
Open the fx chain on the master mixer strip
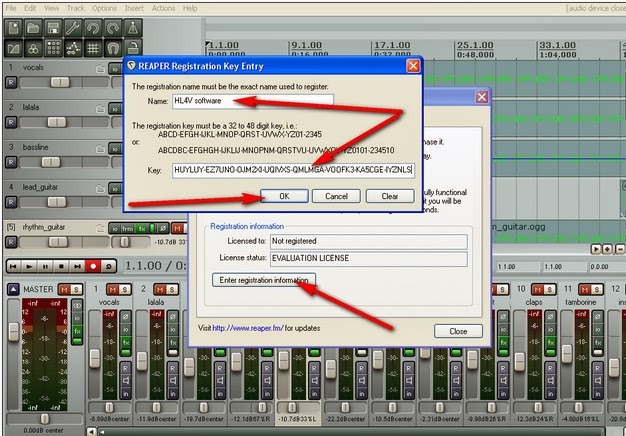click(77, 331)
